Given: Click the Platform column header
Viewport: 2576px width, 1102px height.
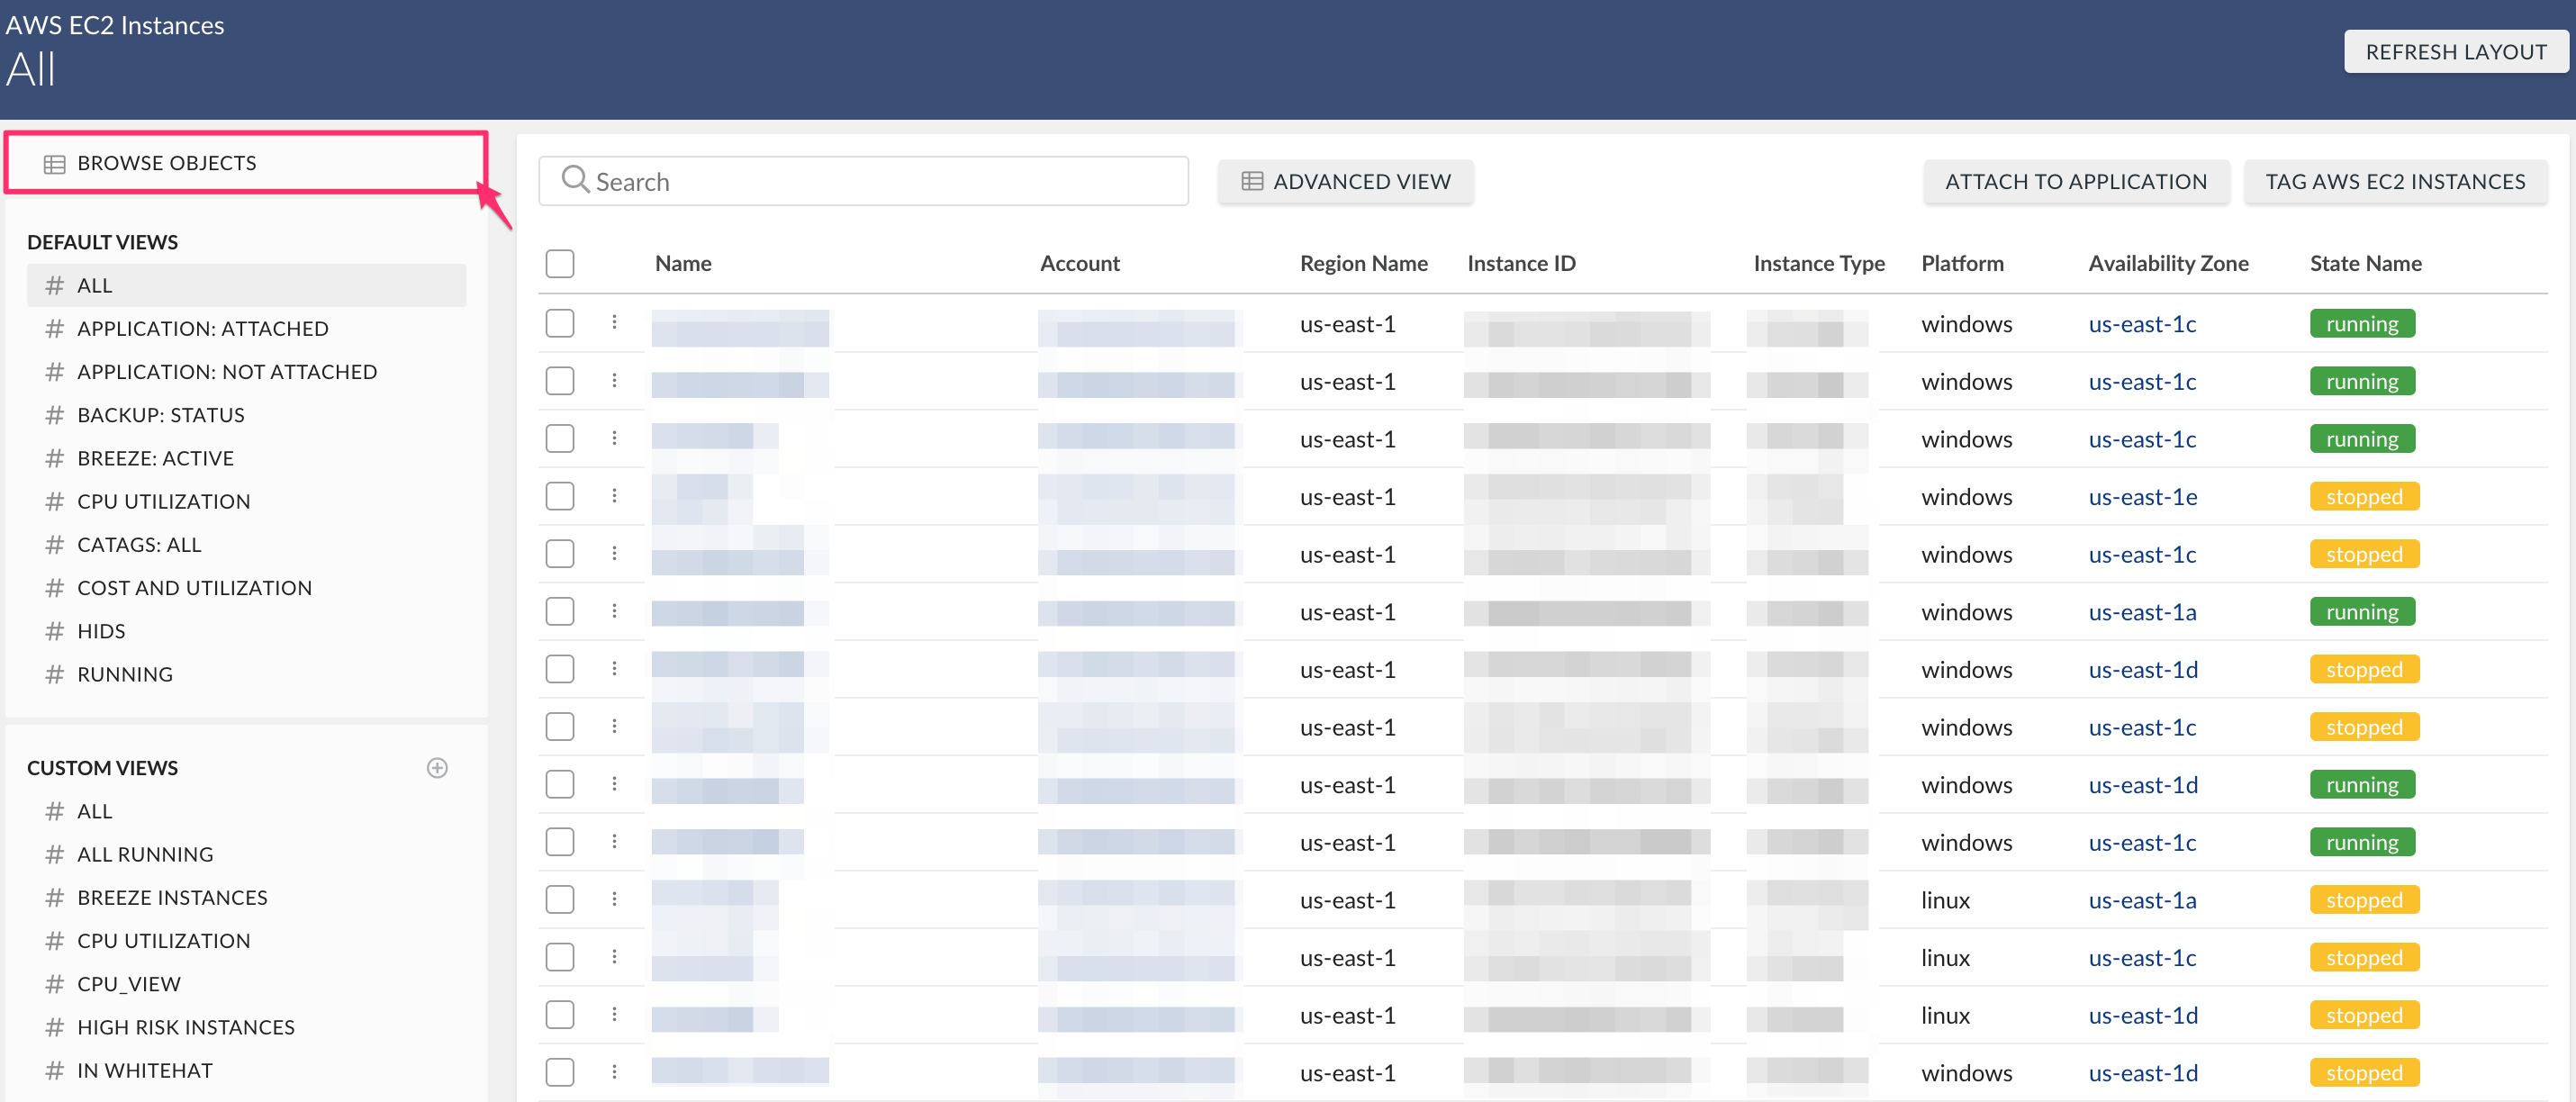Looking at the screenshot, I should 1962,264.
